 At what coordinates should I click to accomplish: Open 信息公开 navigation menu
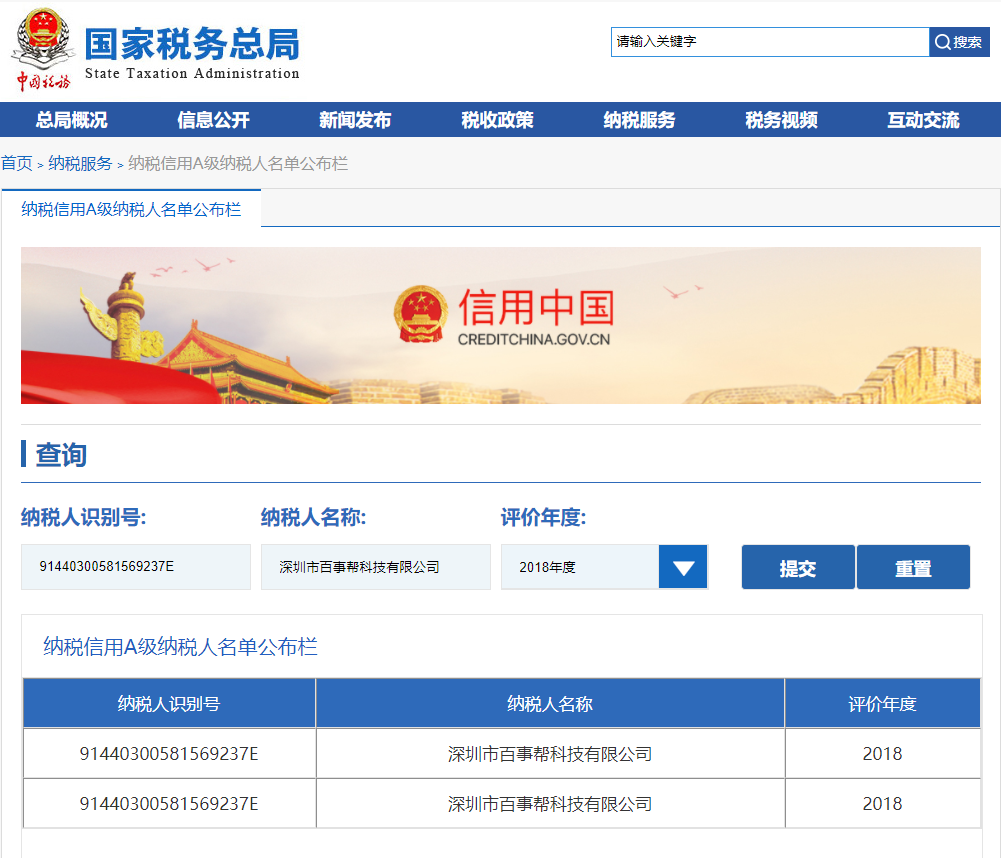click(x=213, y=120)
